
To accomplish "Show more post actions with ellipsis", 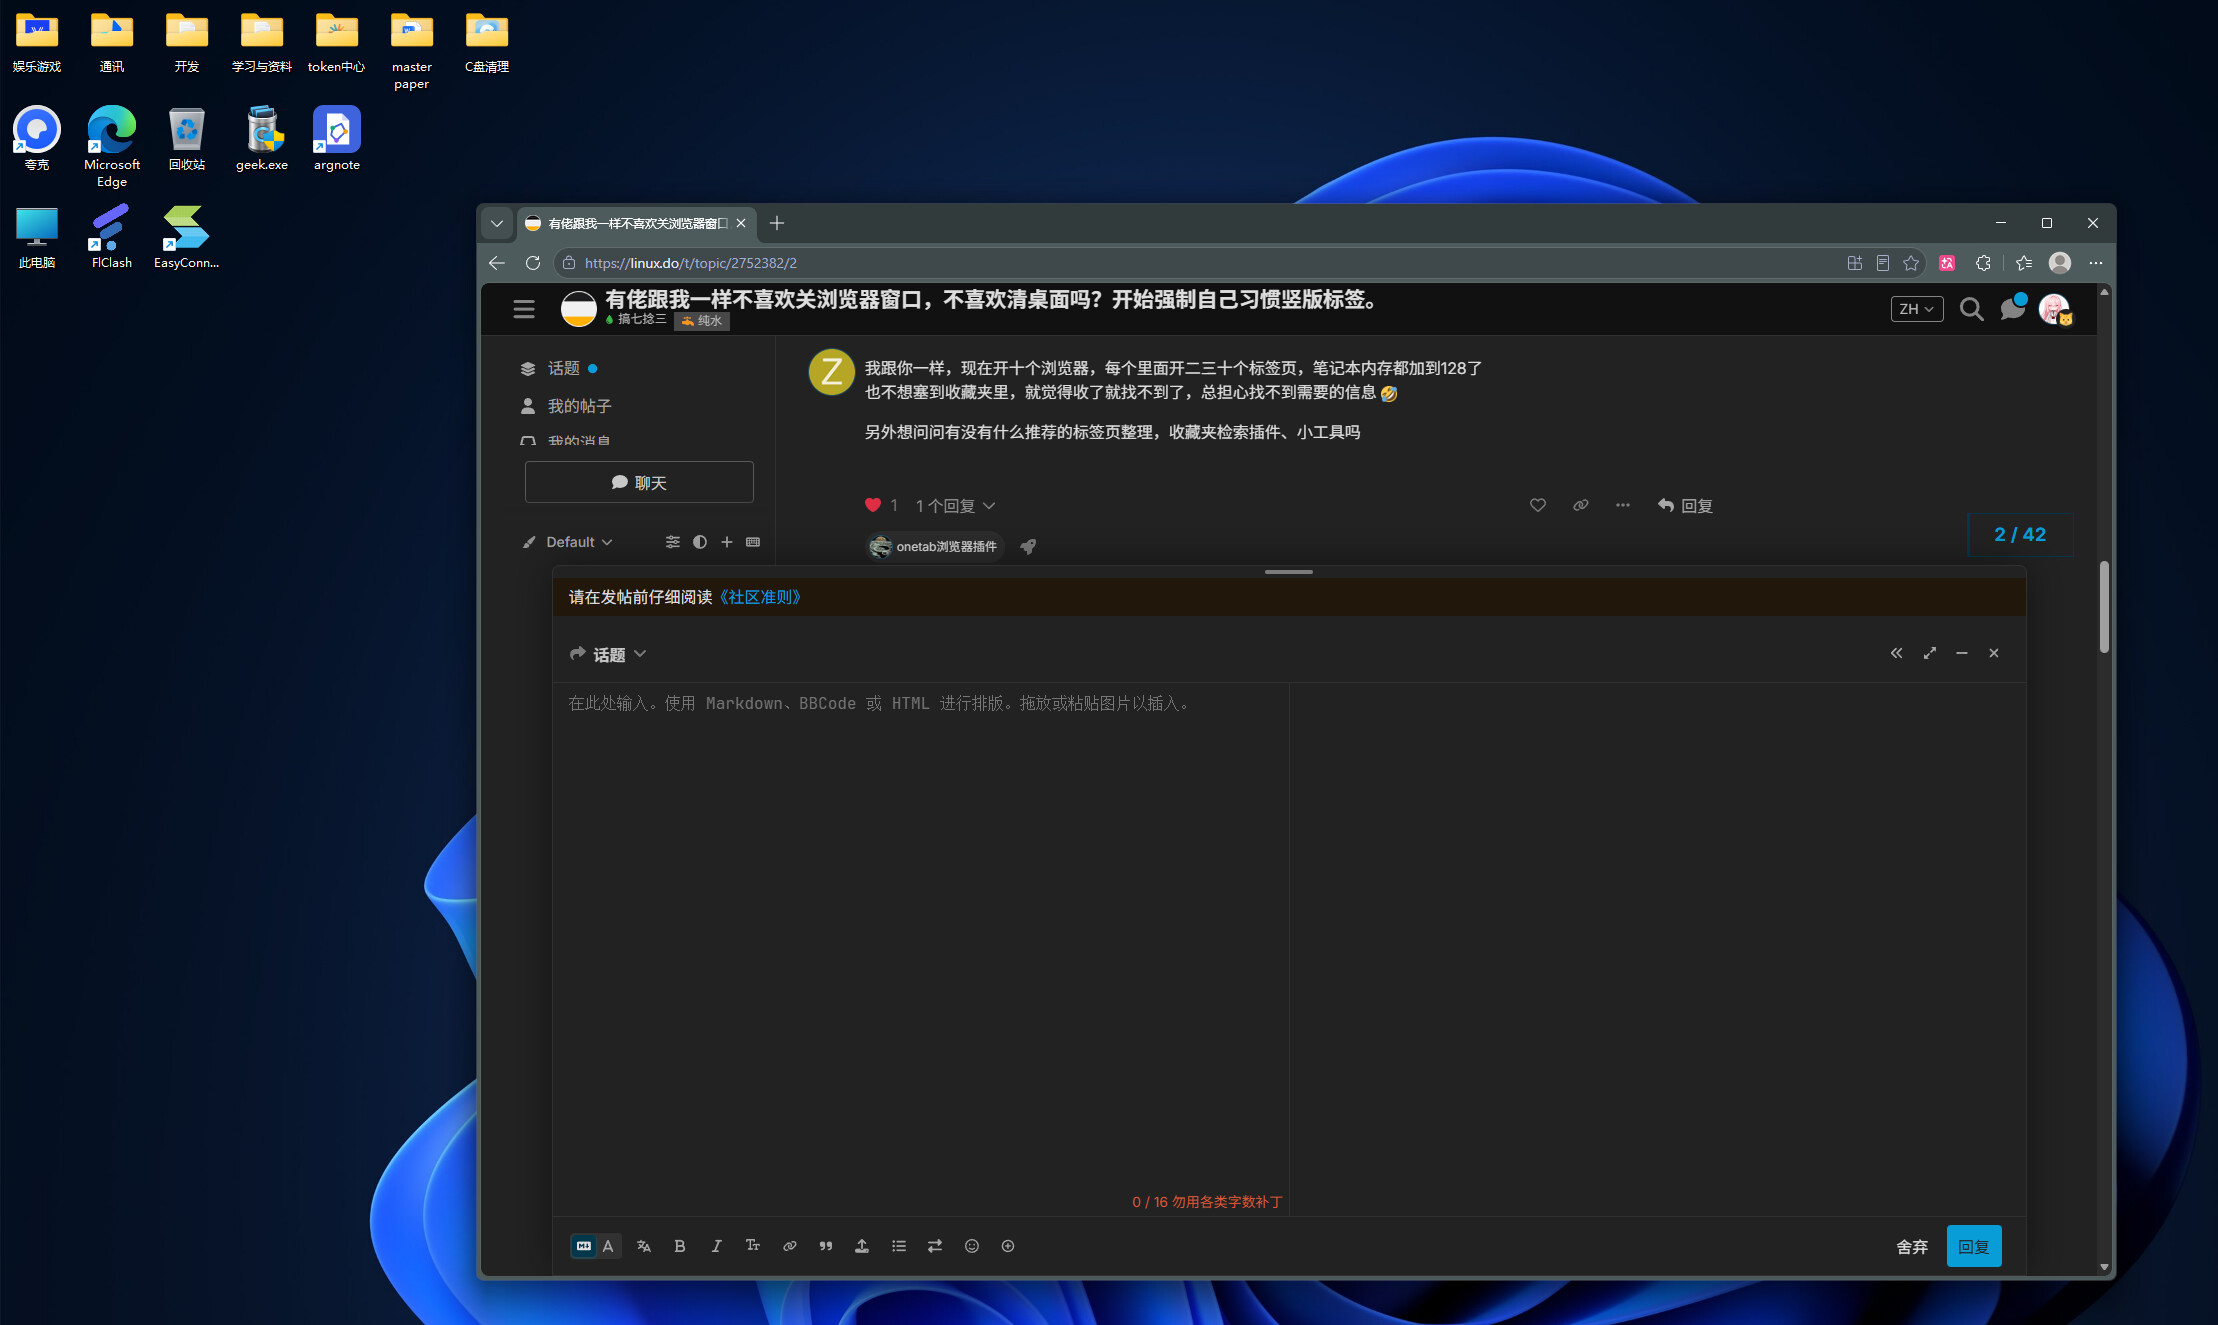I will 1623,505.
